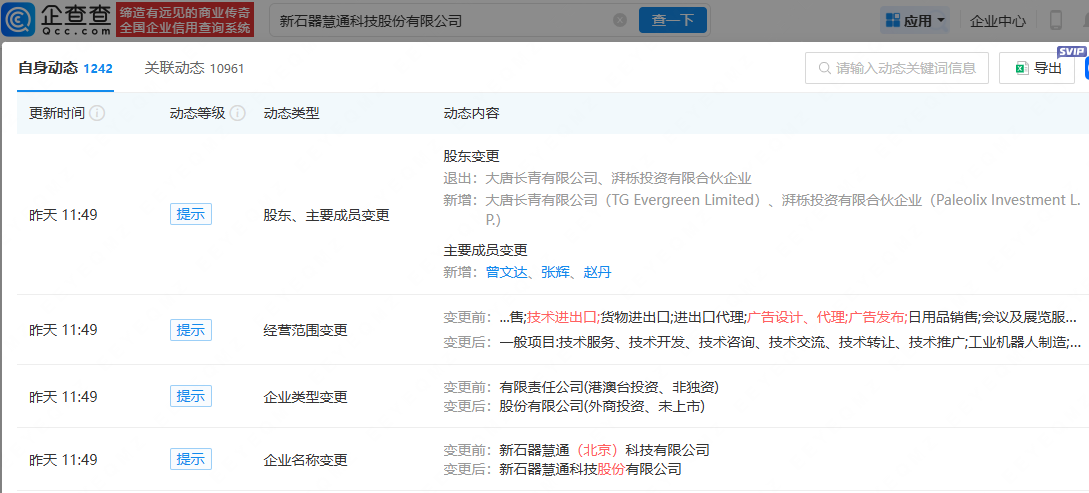Click the 变更后 business scope text line
1089x493 pixels.
[763, 342]
